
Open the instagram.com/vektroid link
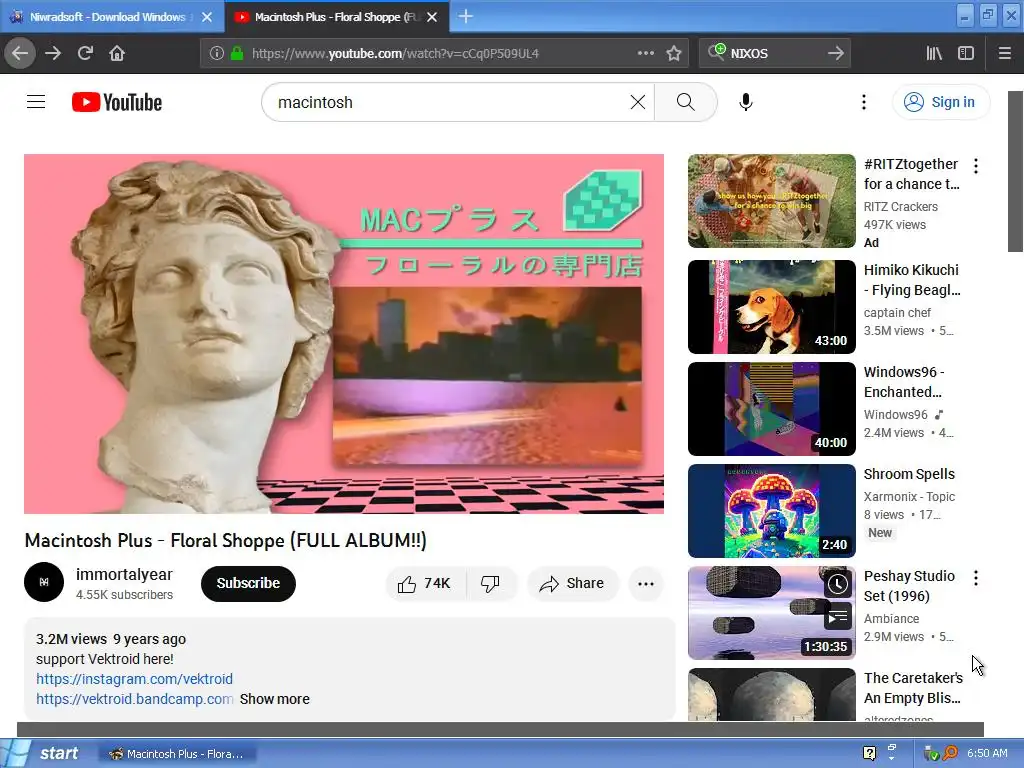(x=135, y=679)
